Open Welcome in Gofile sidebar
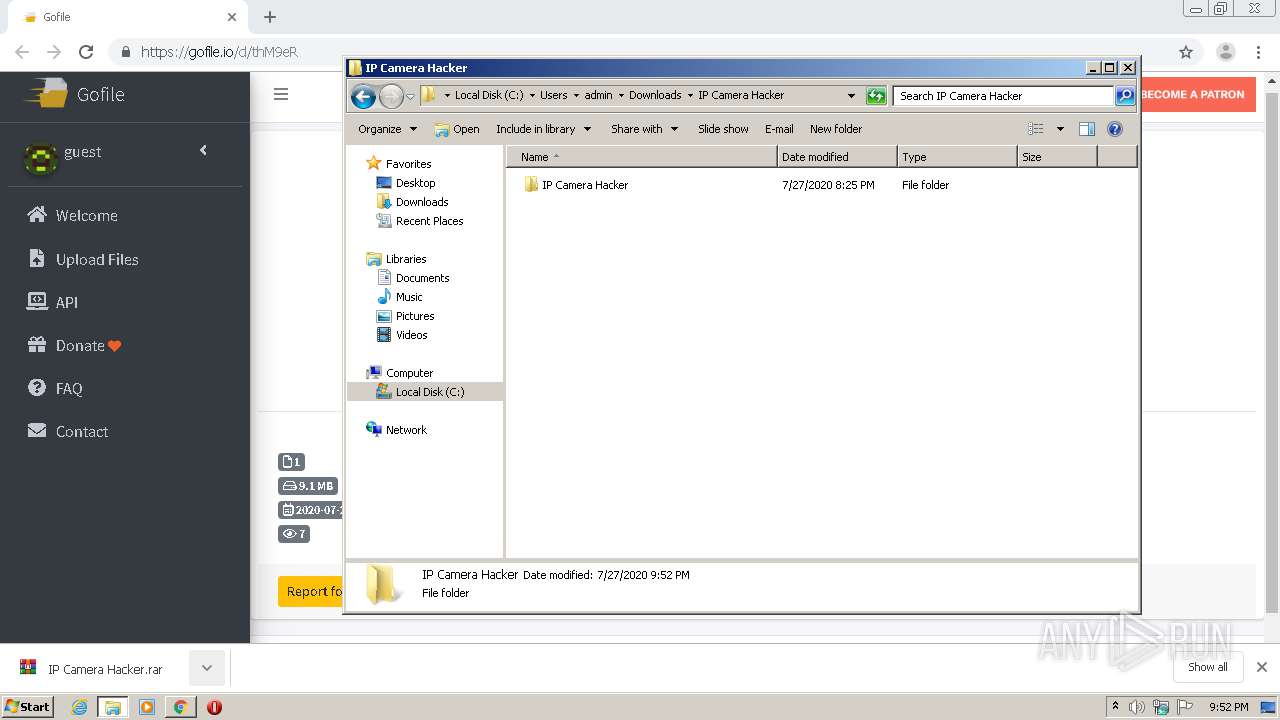1280x720 pixels. [73, 215]
